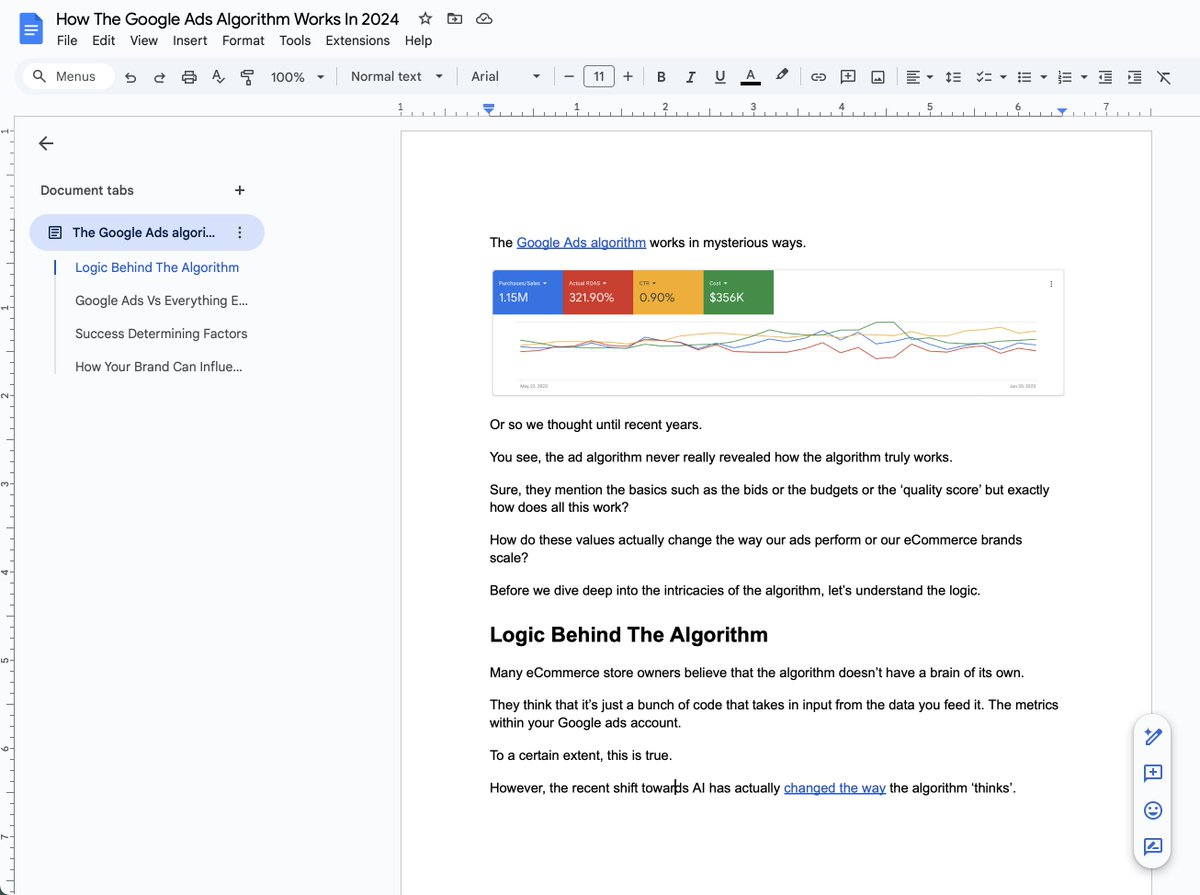Run spelling and grammar check
Screen dimensions: 1200x895
218,77
